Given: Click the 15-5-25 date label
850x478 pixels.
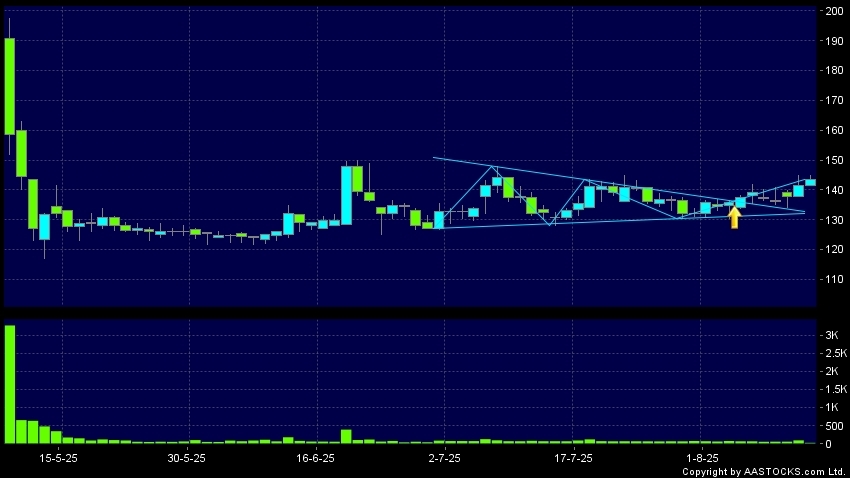Looking at the screenshot, I should 58,458.
